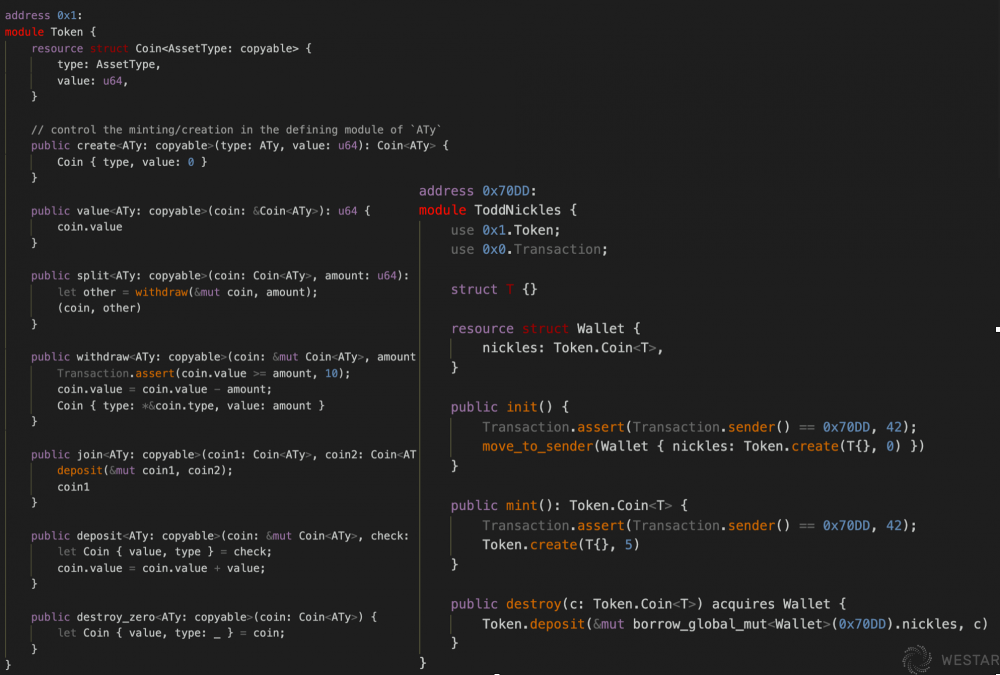Select "let Coin { value, type: _ } = coin;"

pos(171,633)
